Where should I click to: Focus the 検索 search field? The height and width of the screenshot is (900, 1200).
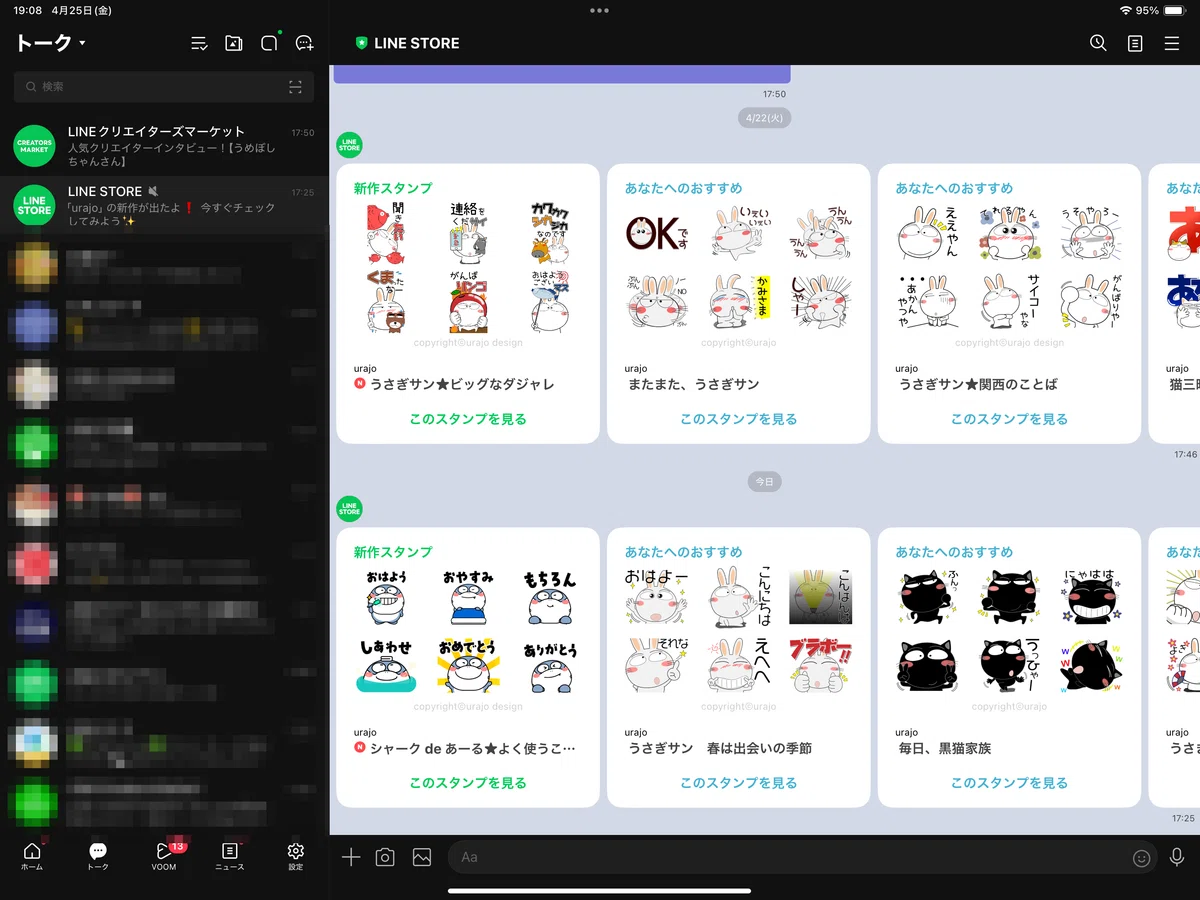(x=164, y=87)
